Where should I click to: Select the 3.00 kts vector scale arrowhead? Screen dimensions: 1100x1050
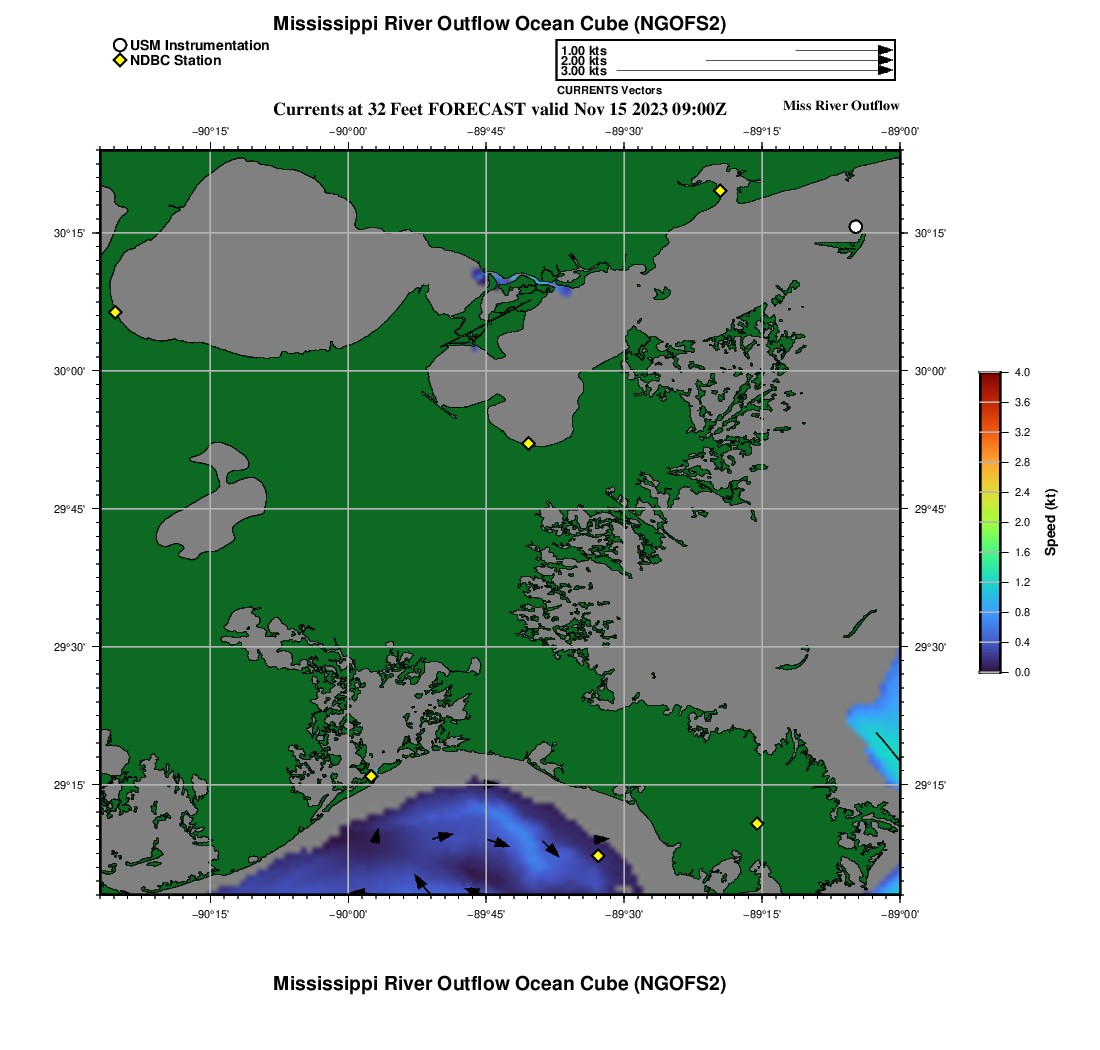point(884,71)
